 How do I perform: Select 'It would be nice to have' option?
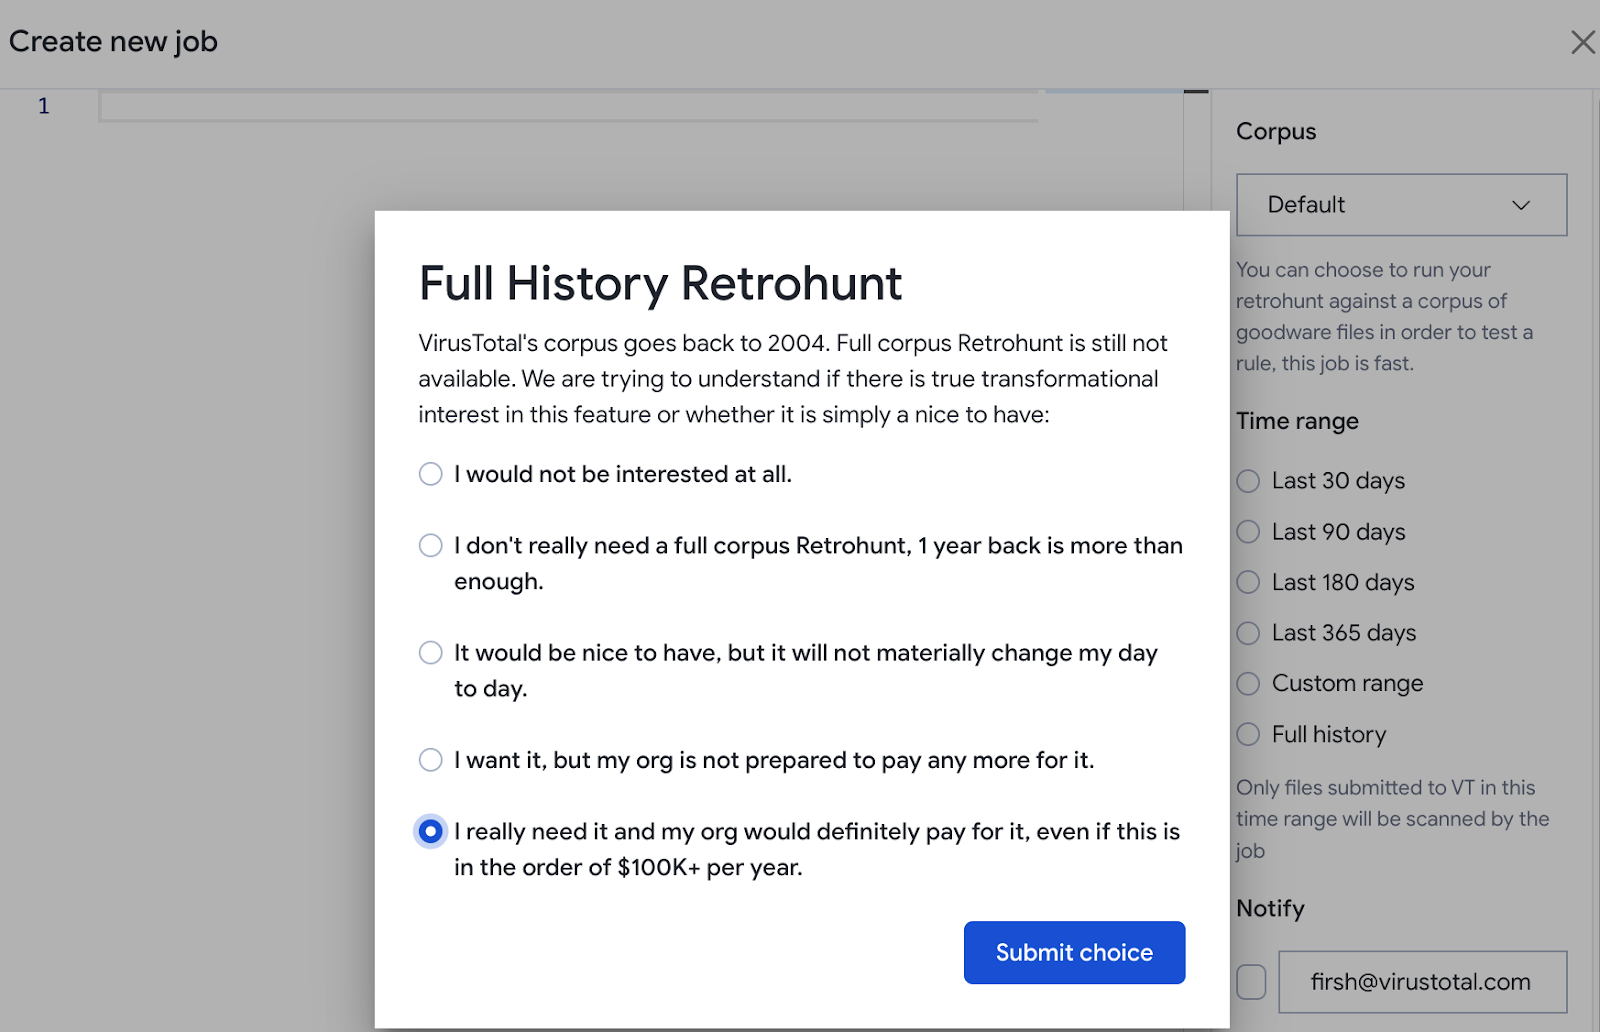pos(430,653)
